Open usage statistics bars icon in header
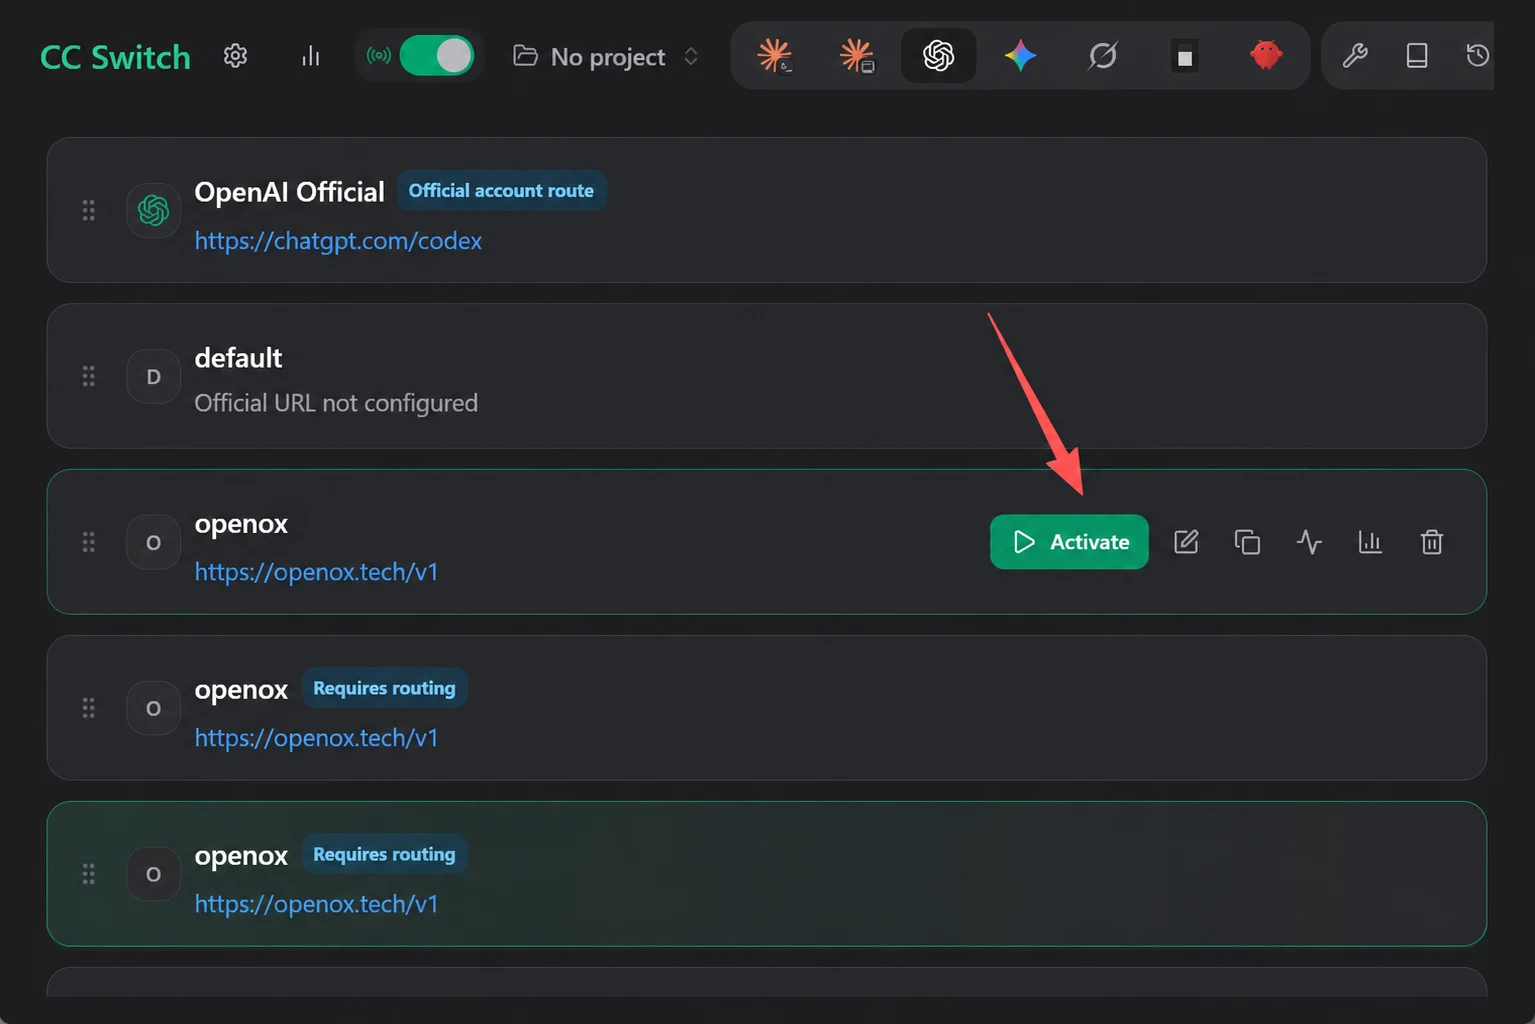This screenshot has width=1535, height=1024. click(x=311, y=56)
